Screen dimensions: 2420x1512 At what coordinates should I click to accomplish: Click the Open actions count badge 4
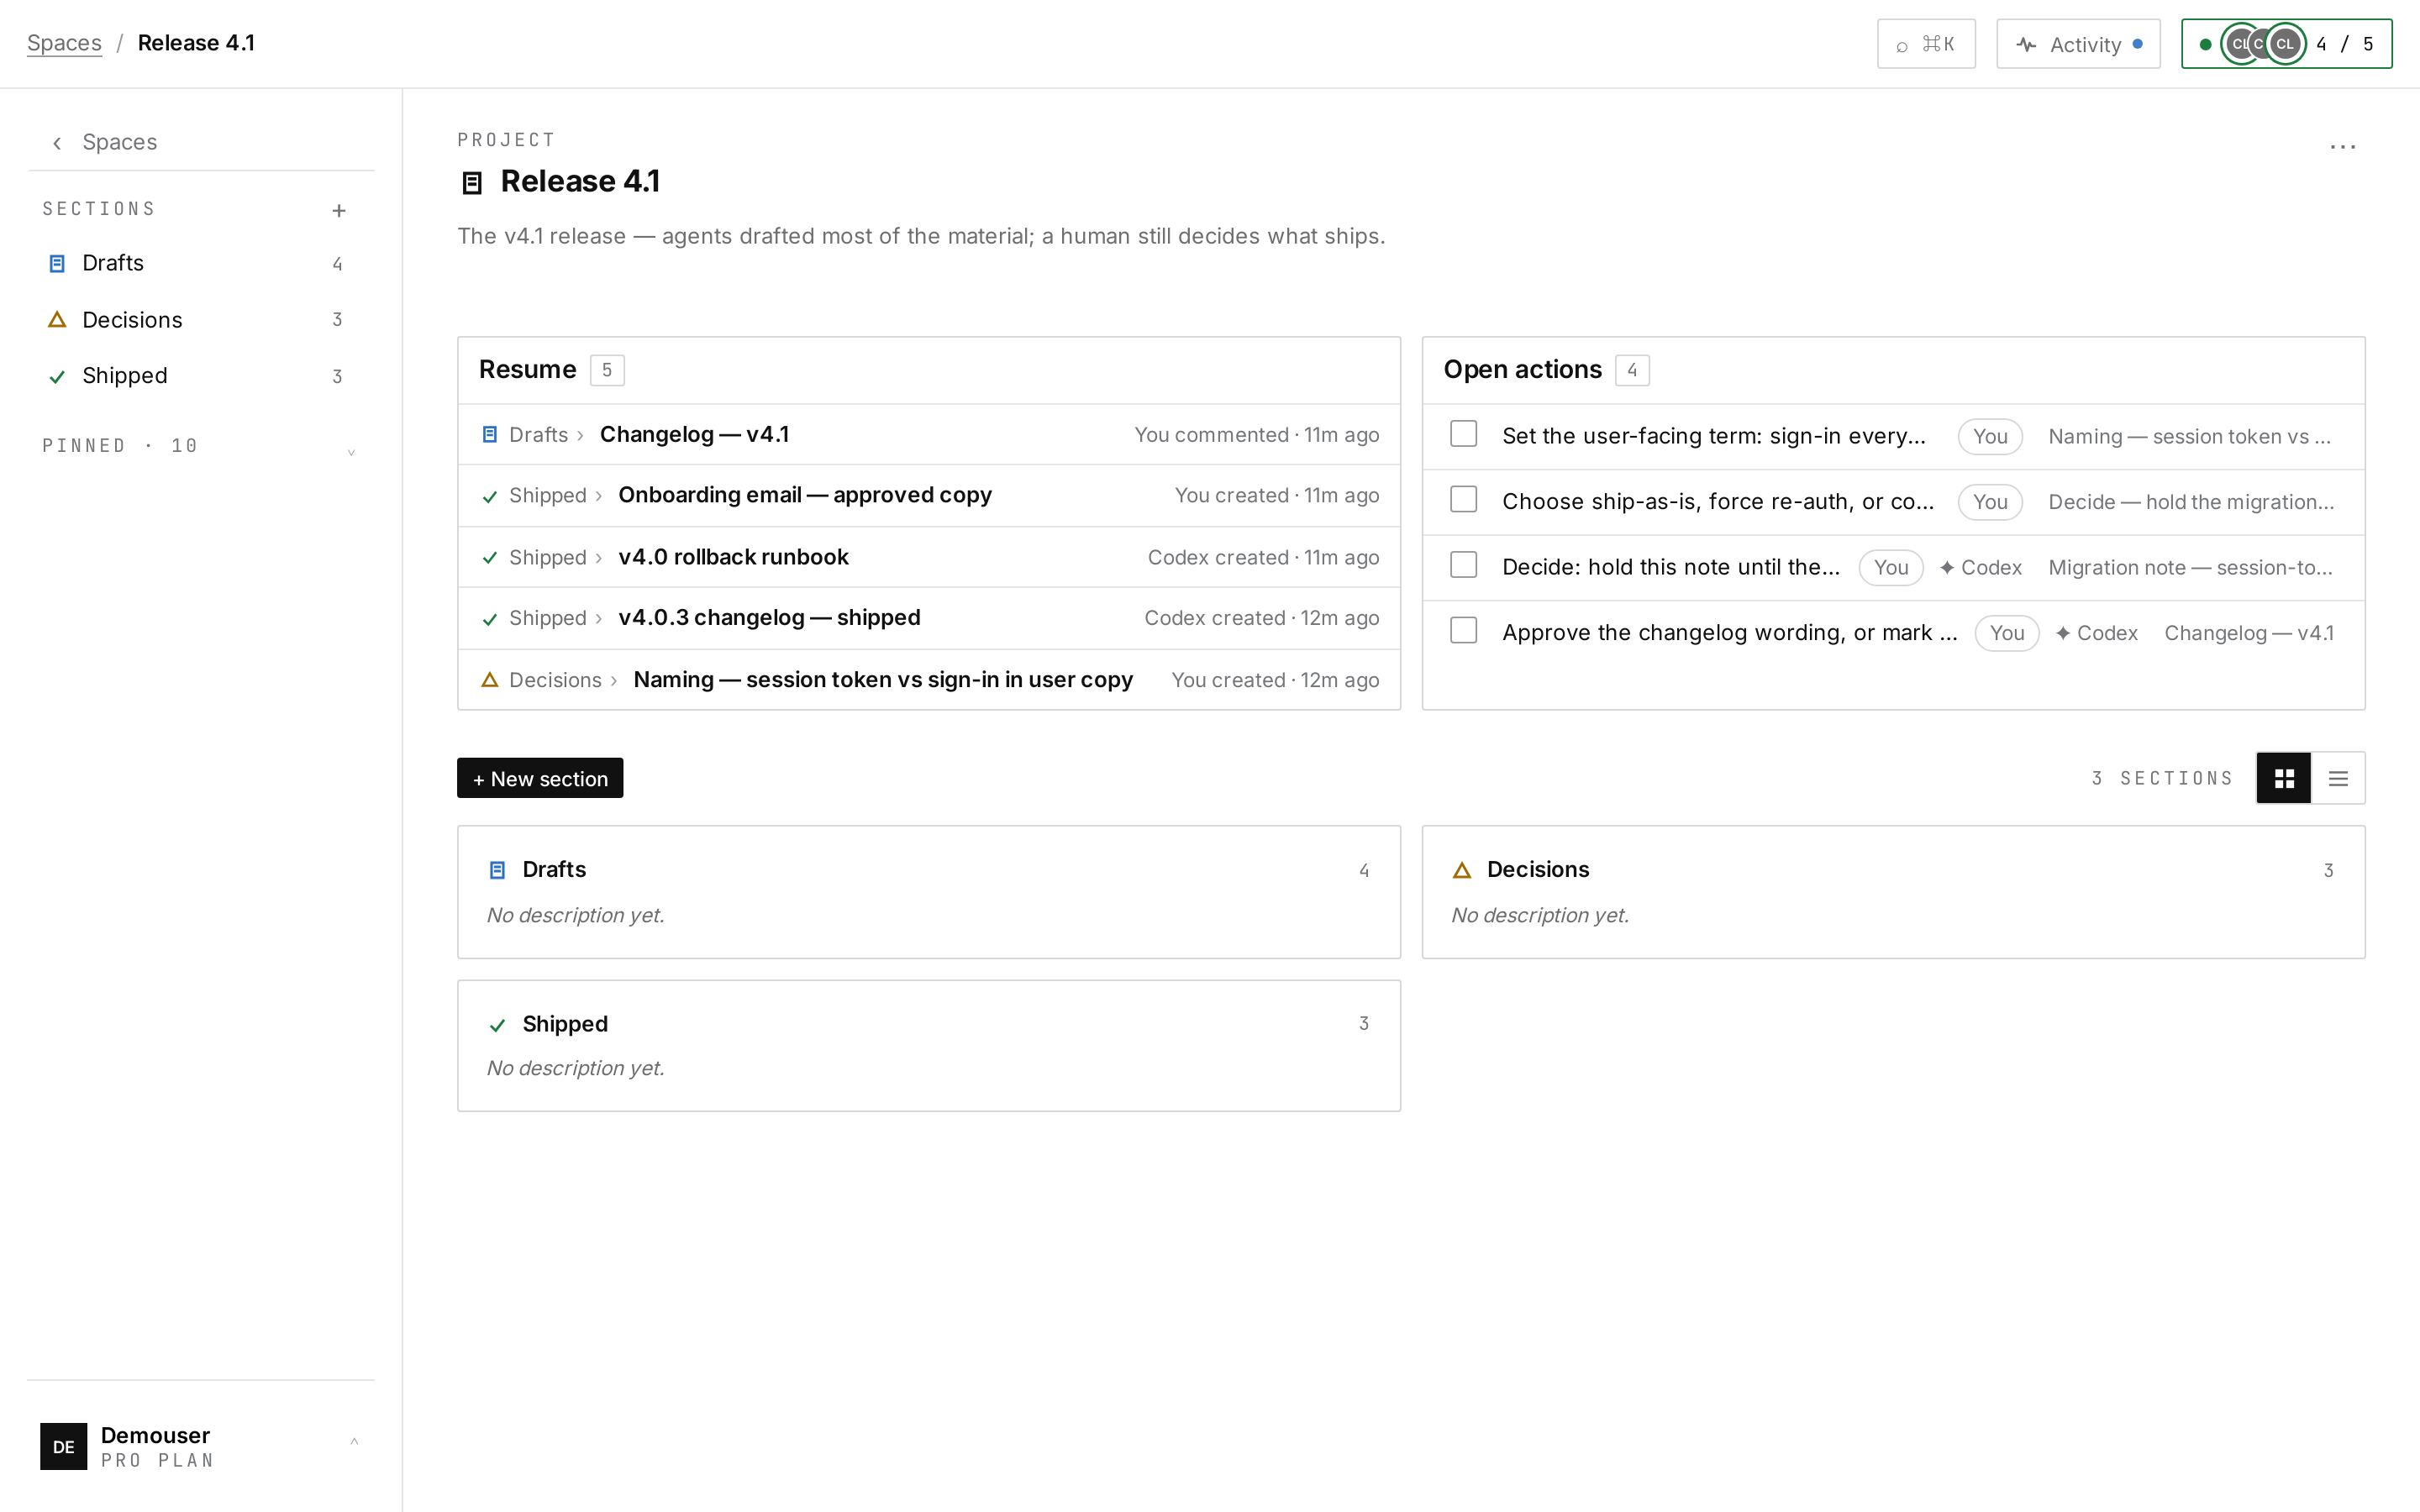click(1632, 370)
